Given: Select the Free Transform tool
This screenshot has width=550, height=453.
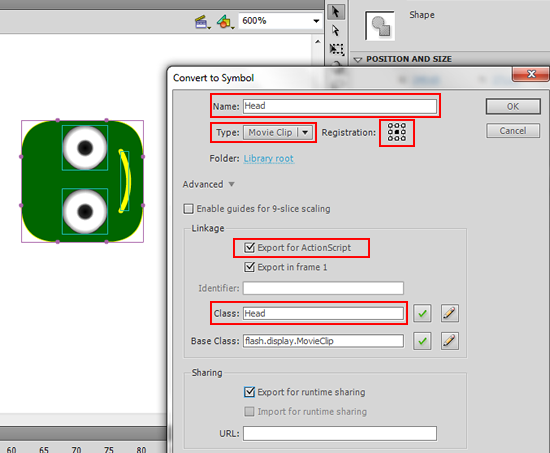Looking at the screenshot, I should tap(336, 49).
